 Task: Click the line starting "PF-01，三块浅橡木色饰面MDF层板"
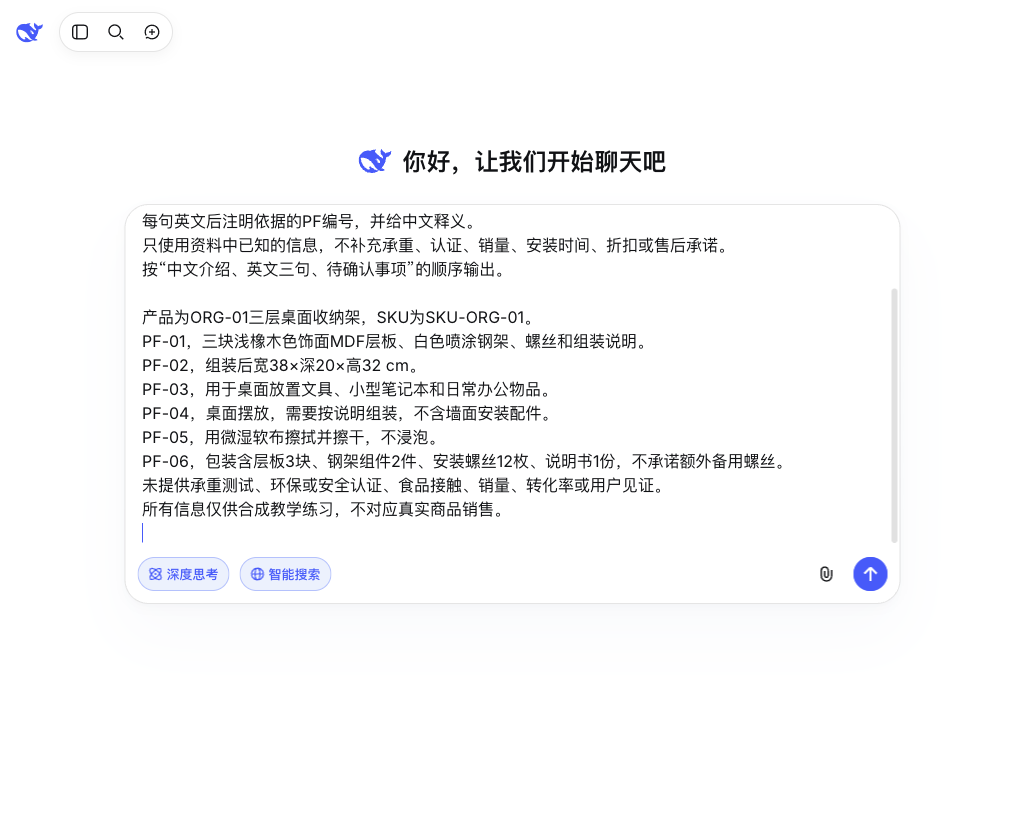(x=396, y=341)
